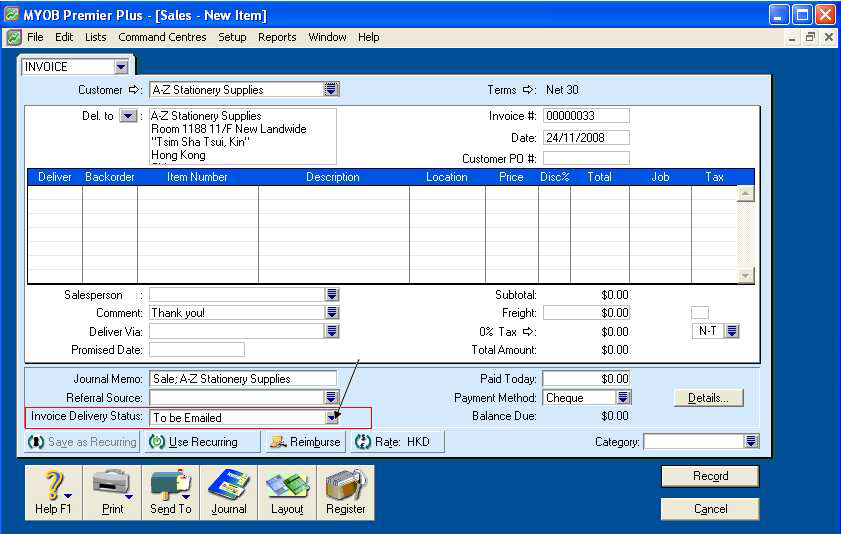This screenshot has width=841, height=534.
Task: Open the Setup menu
Action: coord(232,37)
